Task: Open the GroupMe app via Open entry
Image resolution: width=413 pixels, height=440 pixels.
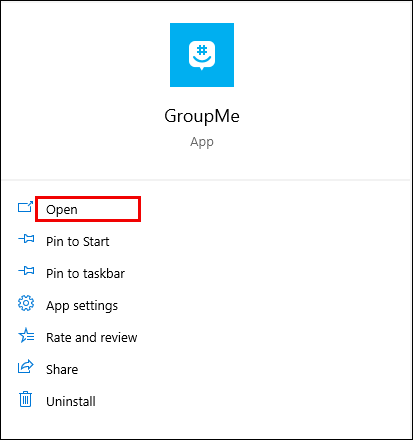Action: pyautogui.click(x=62, y=210)
